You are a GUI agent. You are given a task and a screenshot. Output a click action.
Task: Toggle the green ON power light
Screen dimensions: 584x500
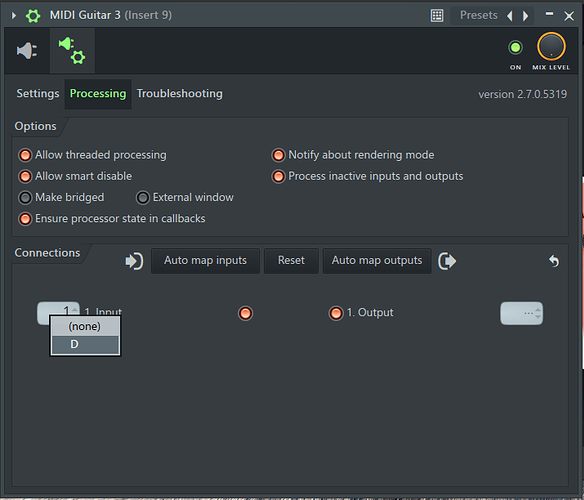pyautogui.click(x=515, y=48)
